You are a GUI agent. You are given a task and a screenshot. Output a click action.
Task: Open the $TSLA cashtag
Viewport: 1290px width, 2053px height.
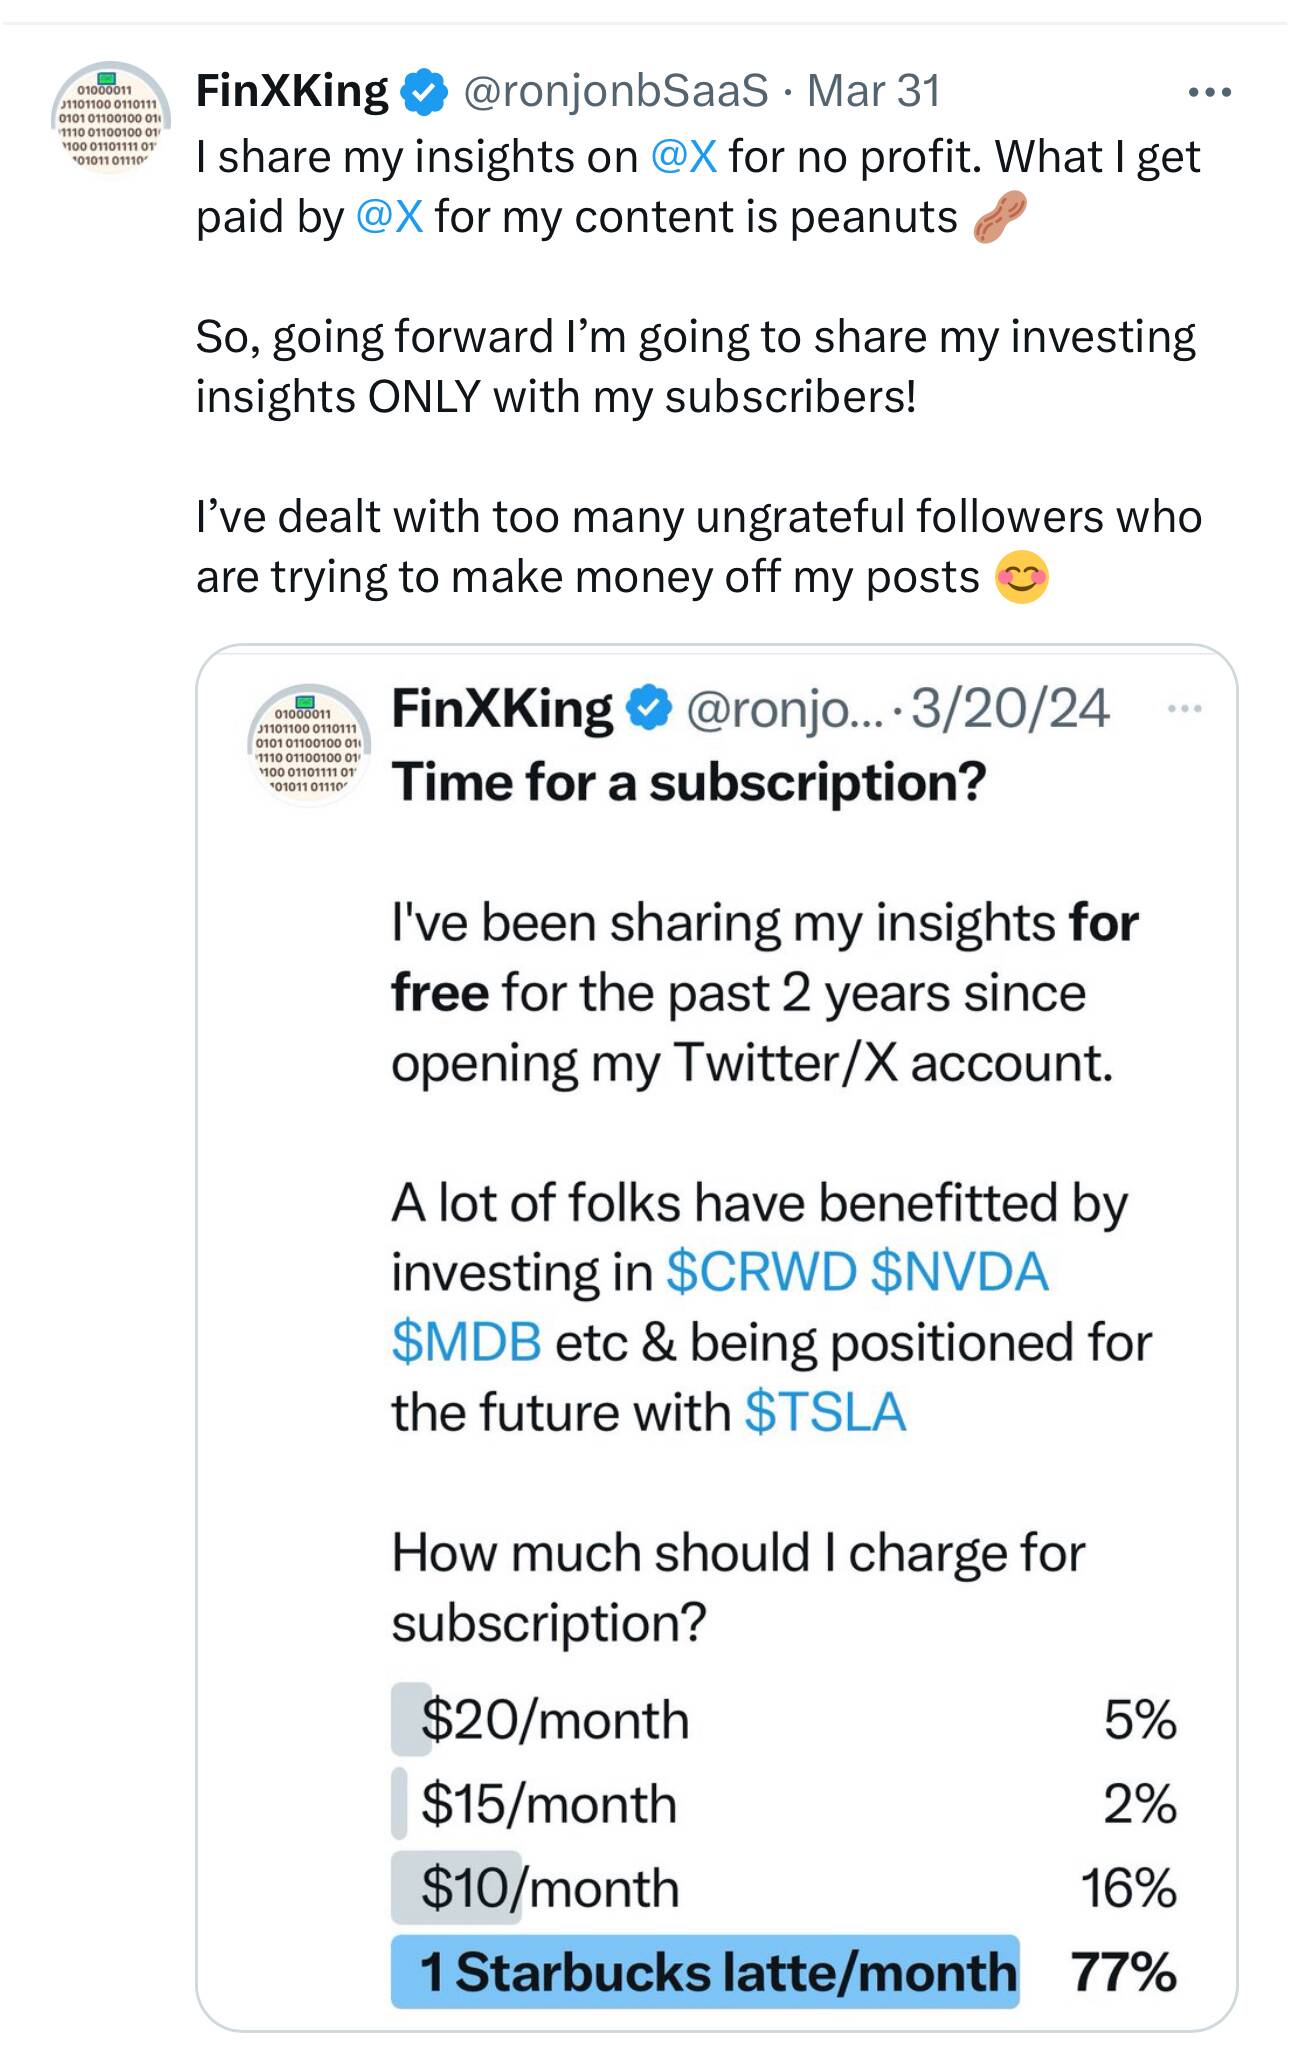pyautogui.click(x=825, y=1412)
